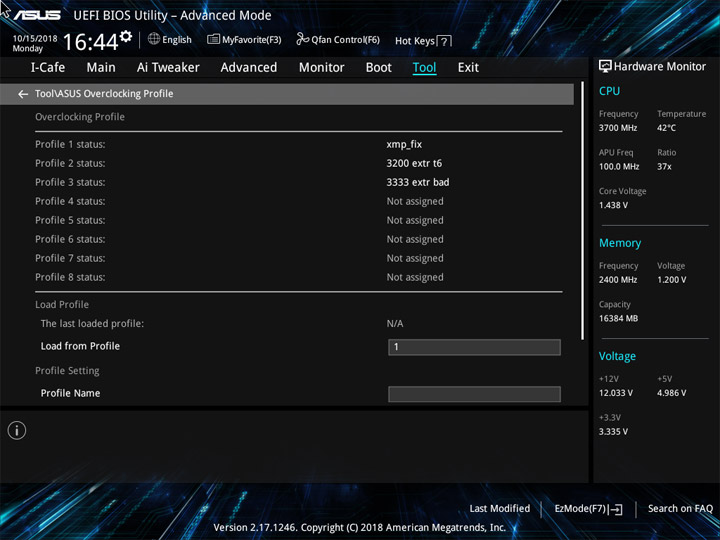The height and width of the screenshot is (540, 720).
Task: Click the Profile 5 status label
Action: pos(70,220)
